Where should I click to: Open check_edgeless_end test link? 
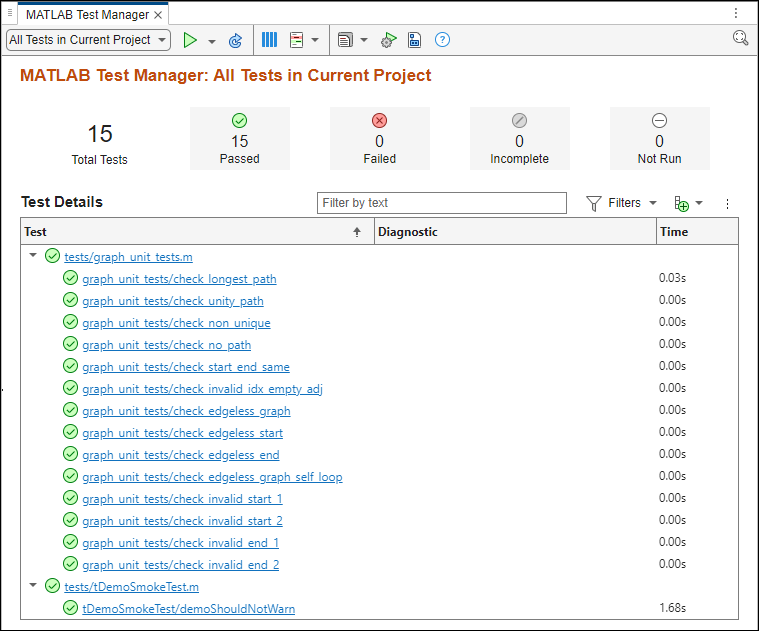[x=181, y=455]
